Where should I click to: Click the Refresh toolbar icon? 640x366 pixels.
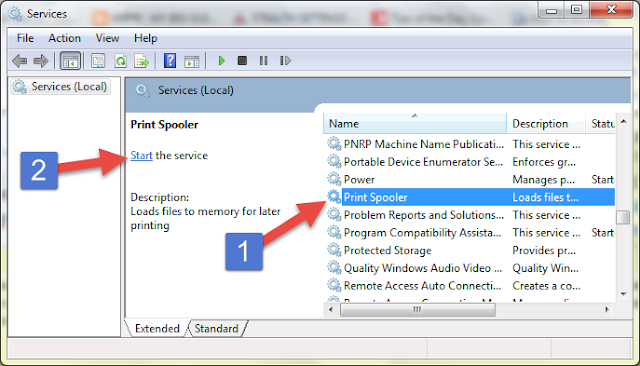tap(120, 61)
